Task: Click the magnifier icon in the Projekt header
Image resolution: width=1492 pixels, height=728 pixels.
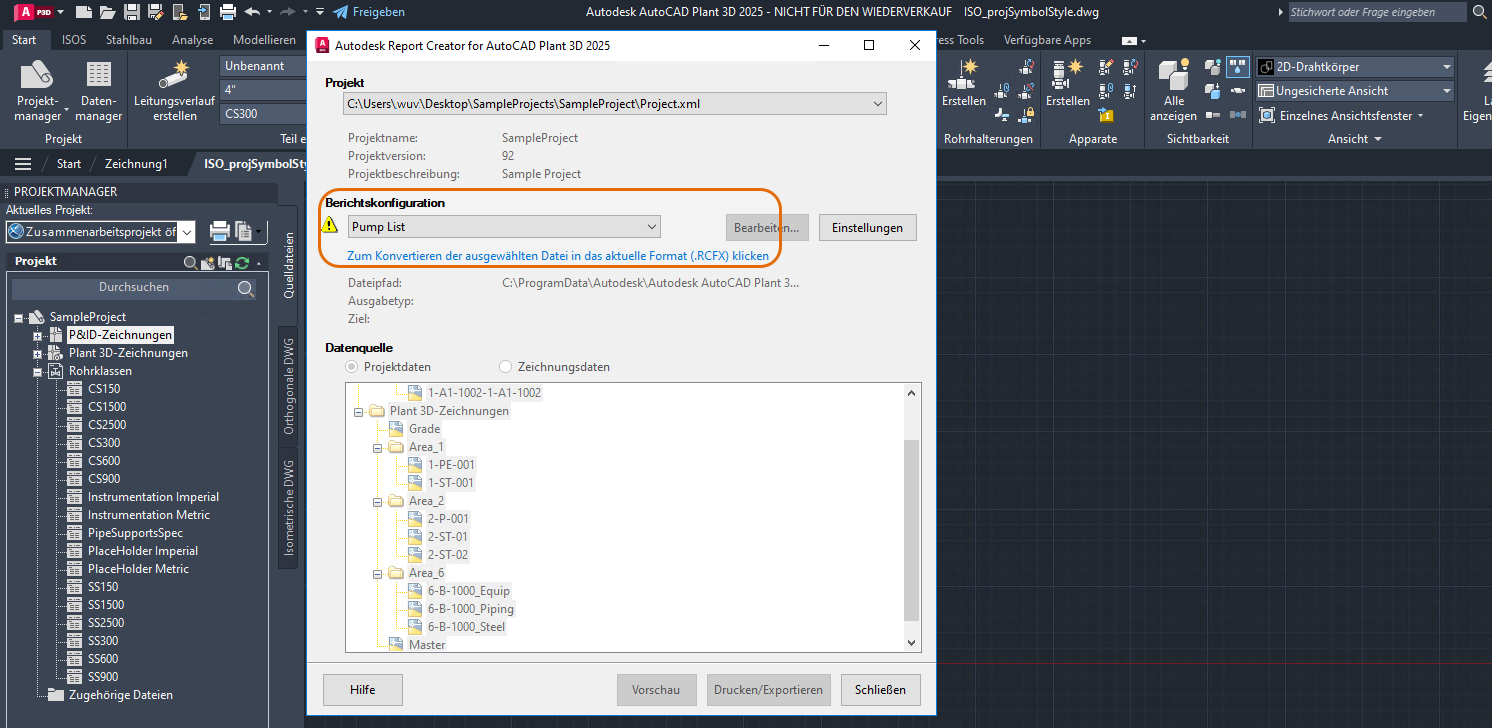Action: click(191, 263)
